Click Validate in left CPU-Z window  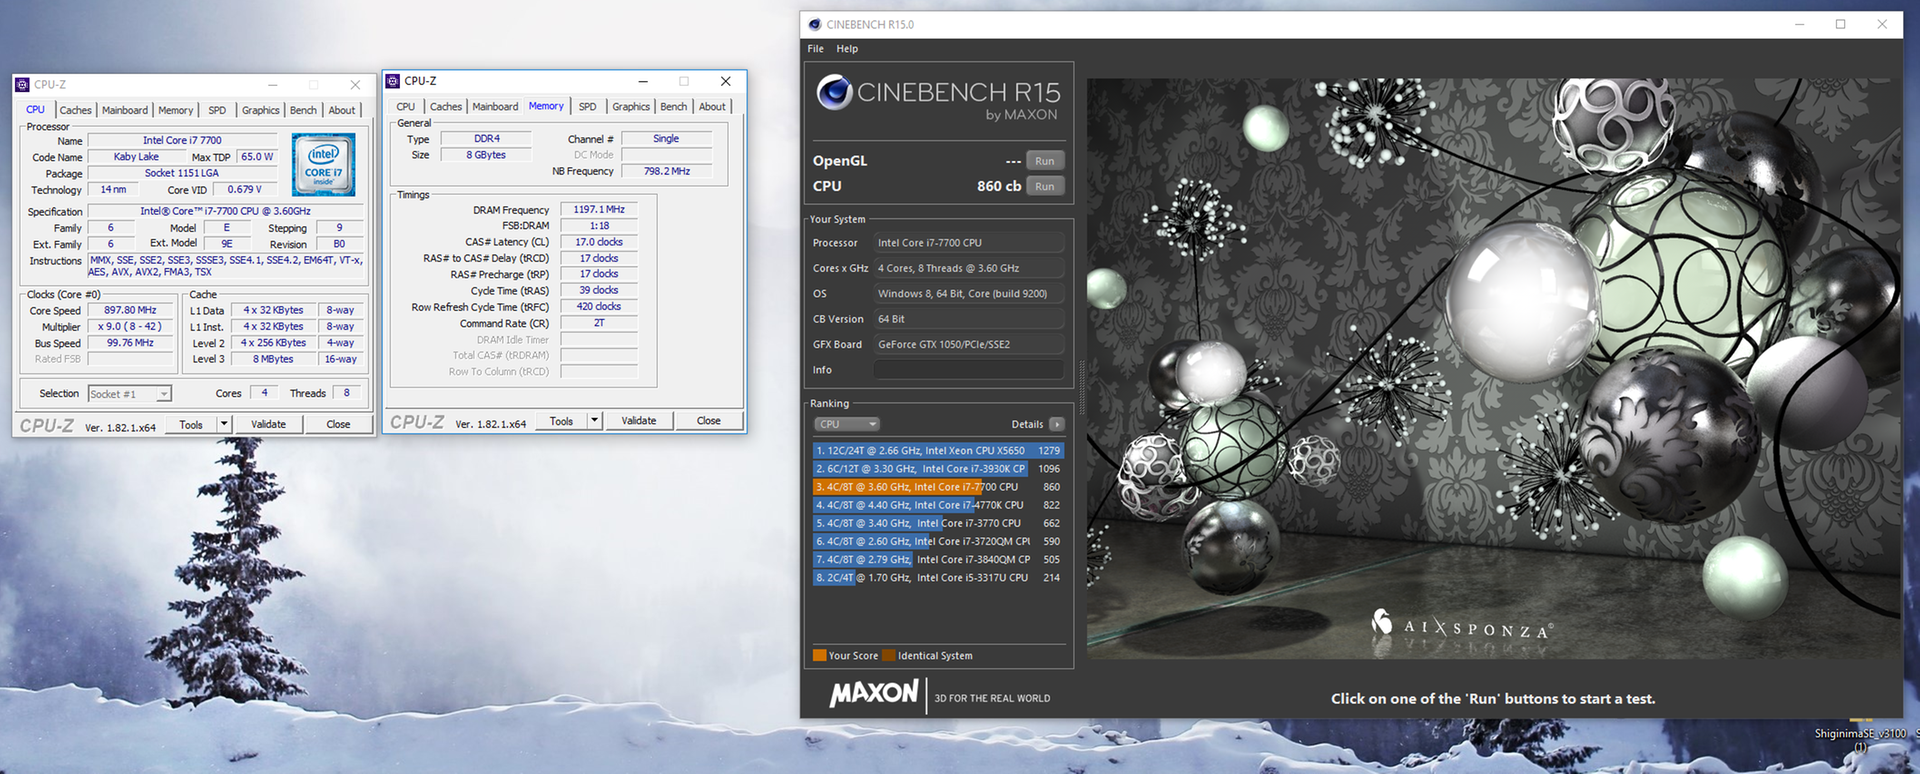(x=268, y=424)
